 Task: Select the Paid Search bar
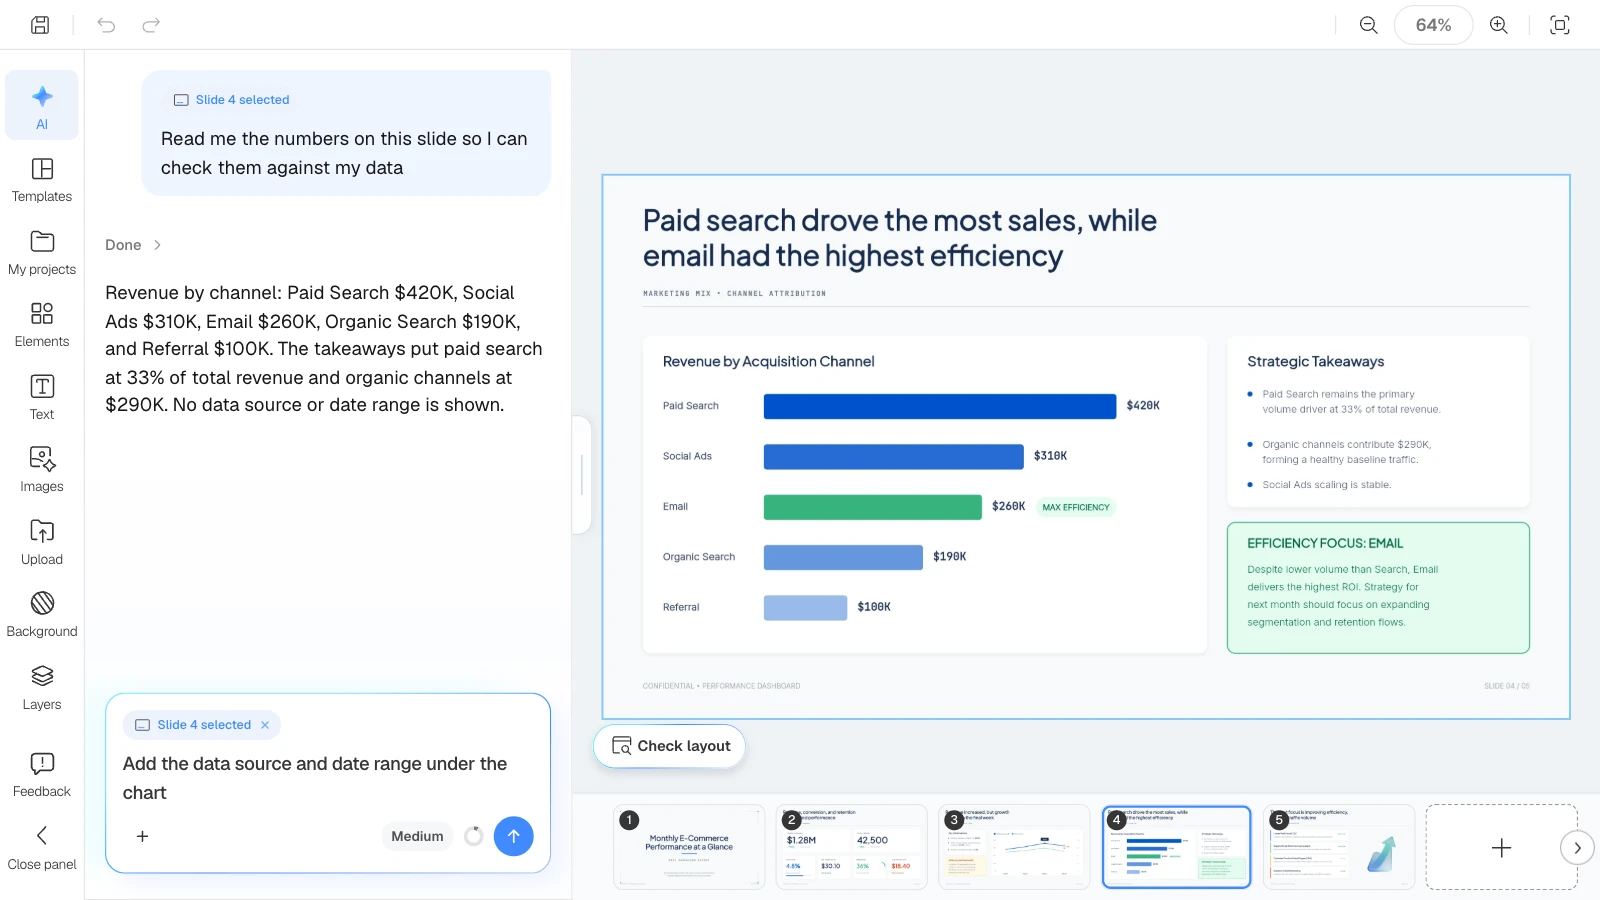940,406
